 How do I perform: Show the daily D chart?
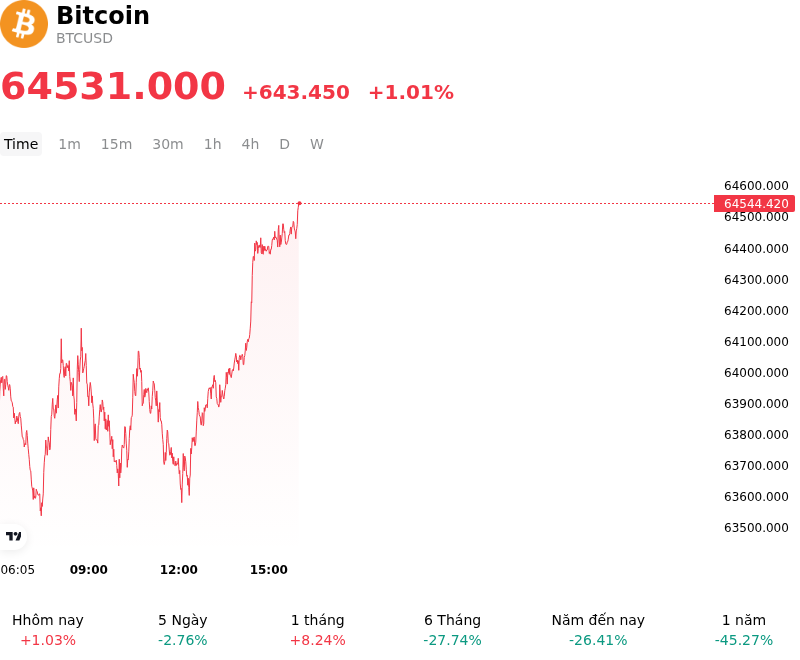[285, 144]
